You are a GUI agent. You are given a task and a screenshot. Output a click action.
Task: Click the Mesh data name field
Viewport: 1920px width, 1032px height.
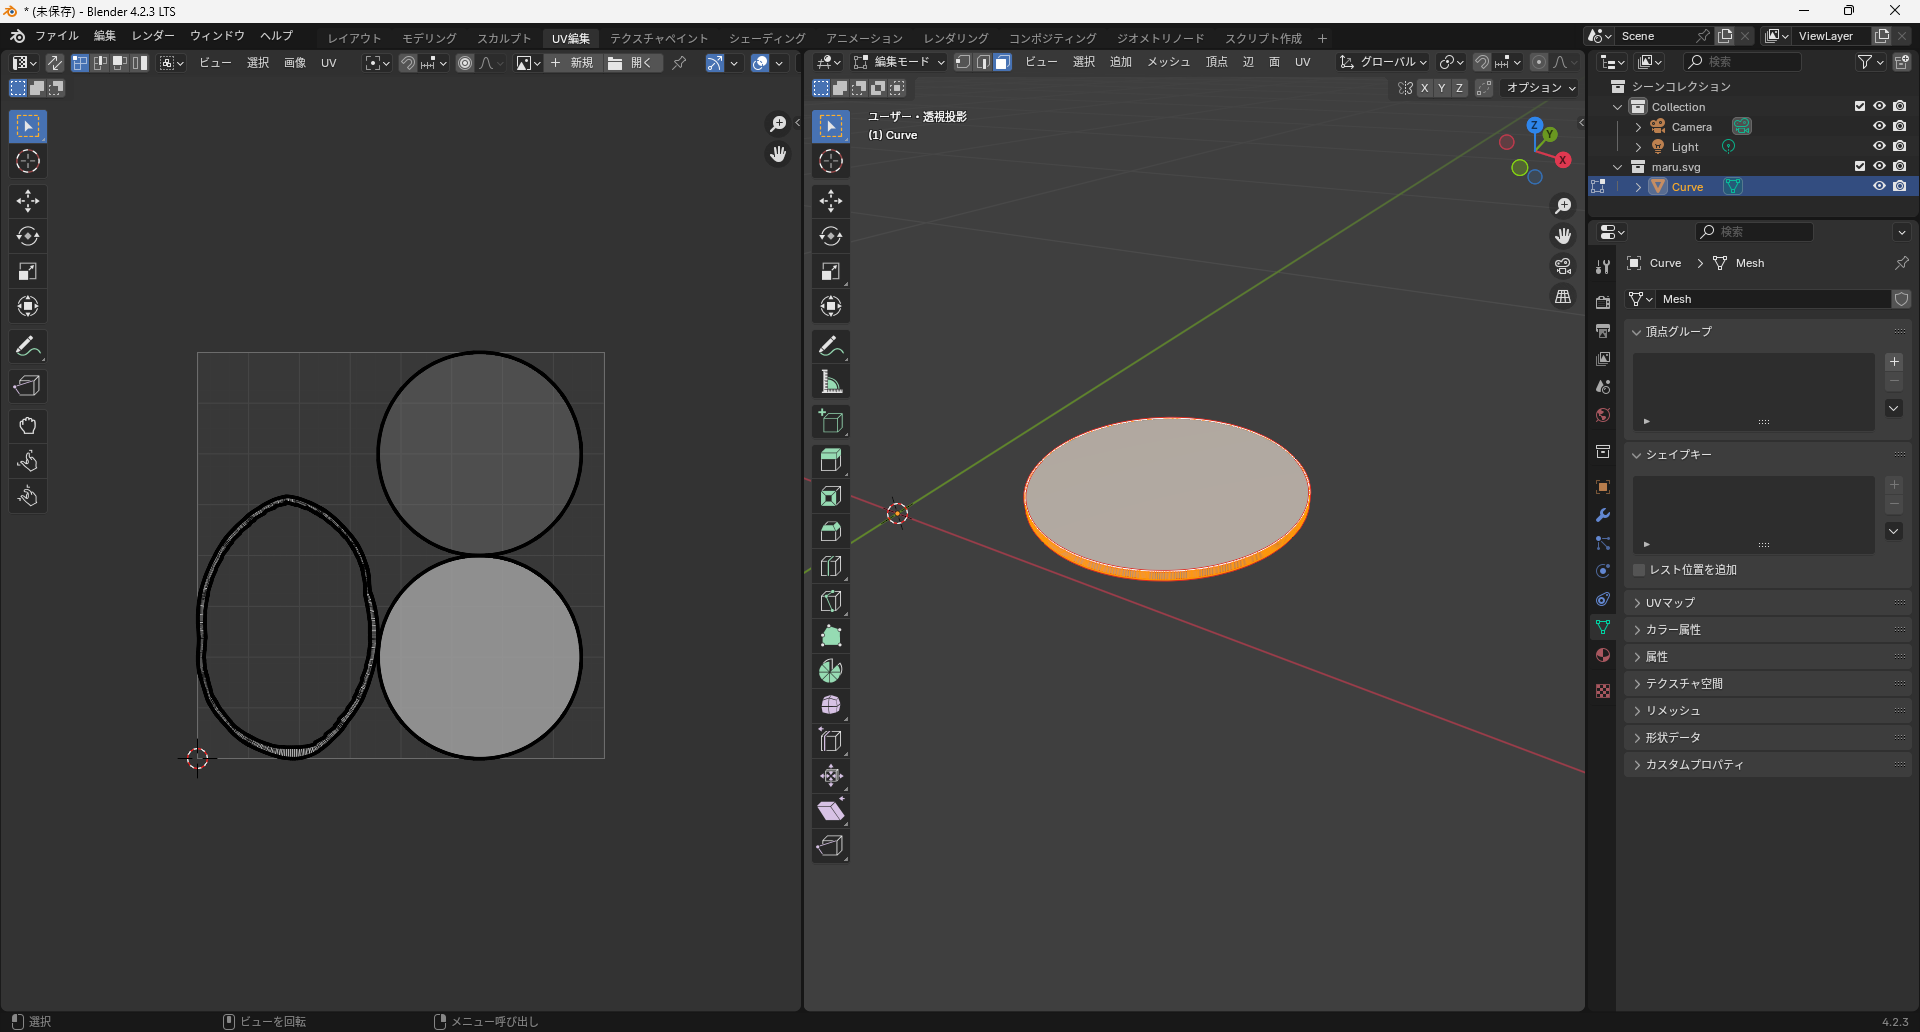pos(1772,299)
